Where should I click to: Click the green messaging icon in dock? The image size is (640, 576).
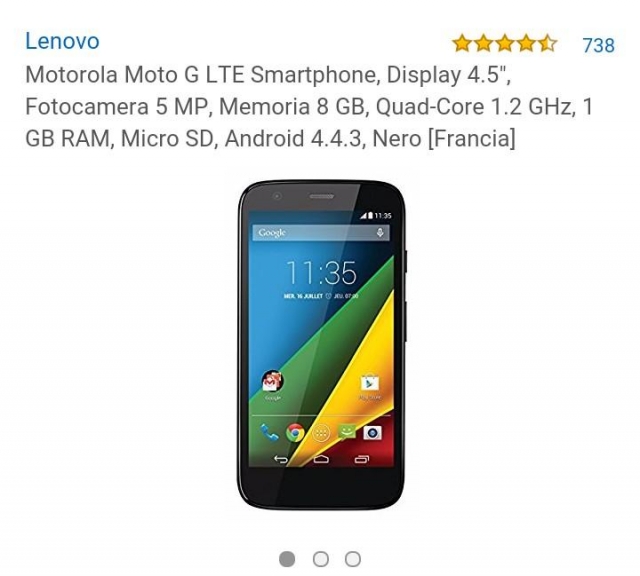point(347,432)
